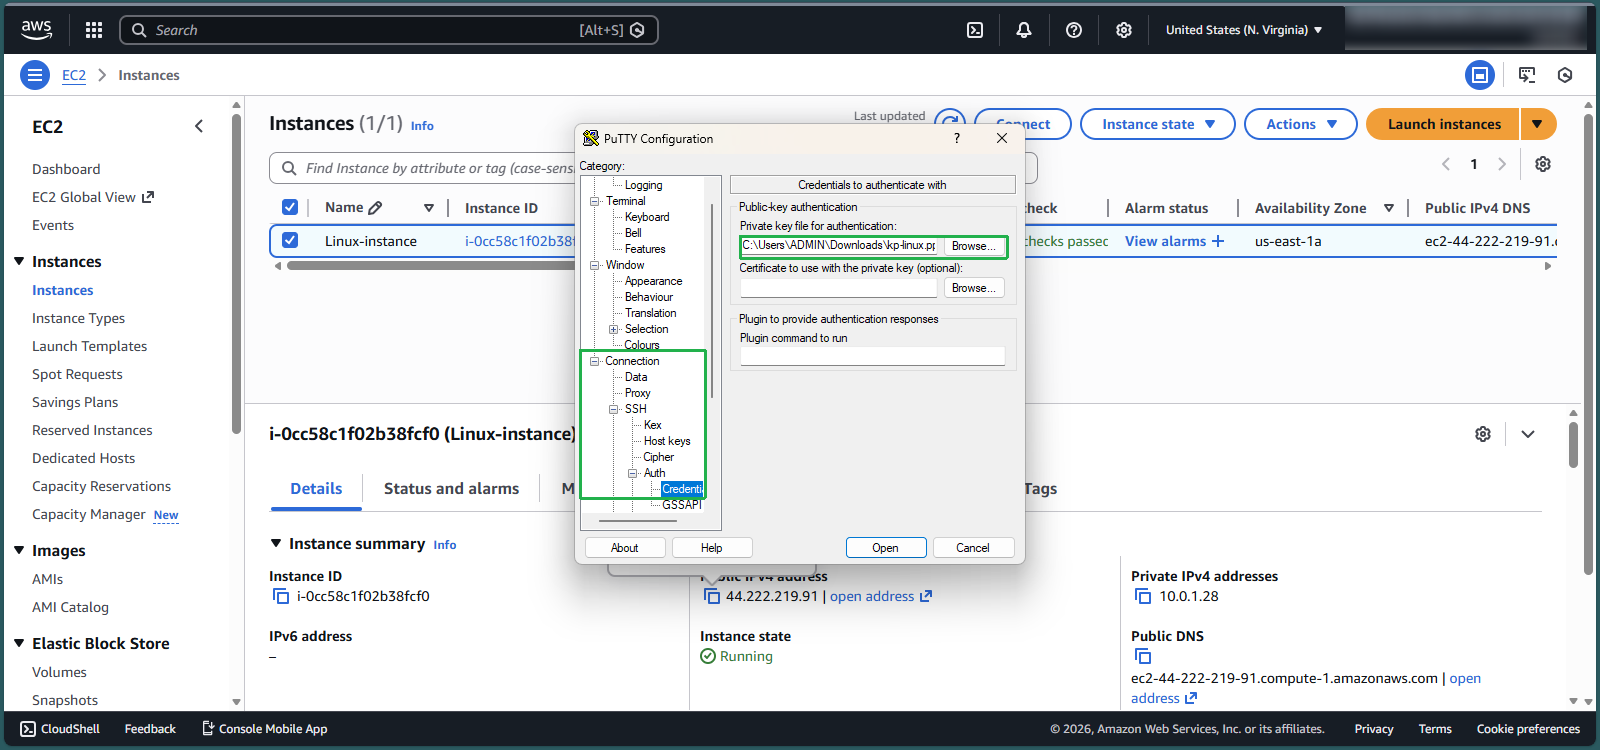1600x750 pixels.
Task: Switch to Status and alarms tab
Action: [x=451, y=489]
